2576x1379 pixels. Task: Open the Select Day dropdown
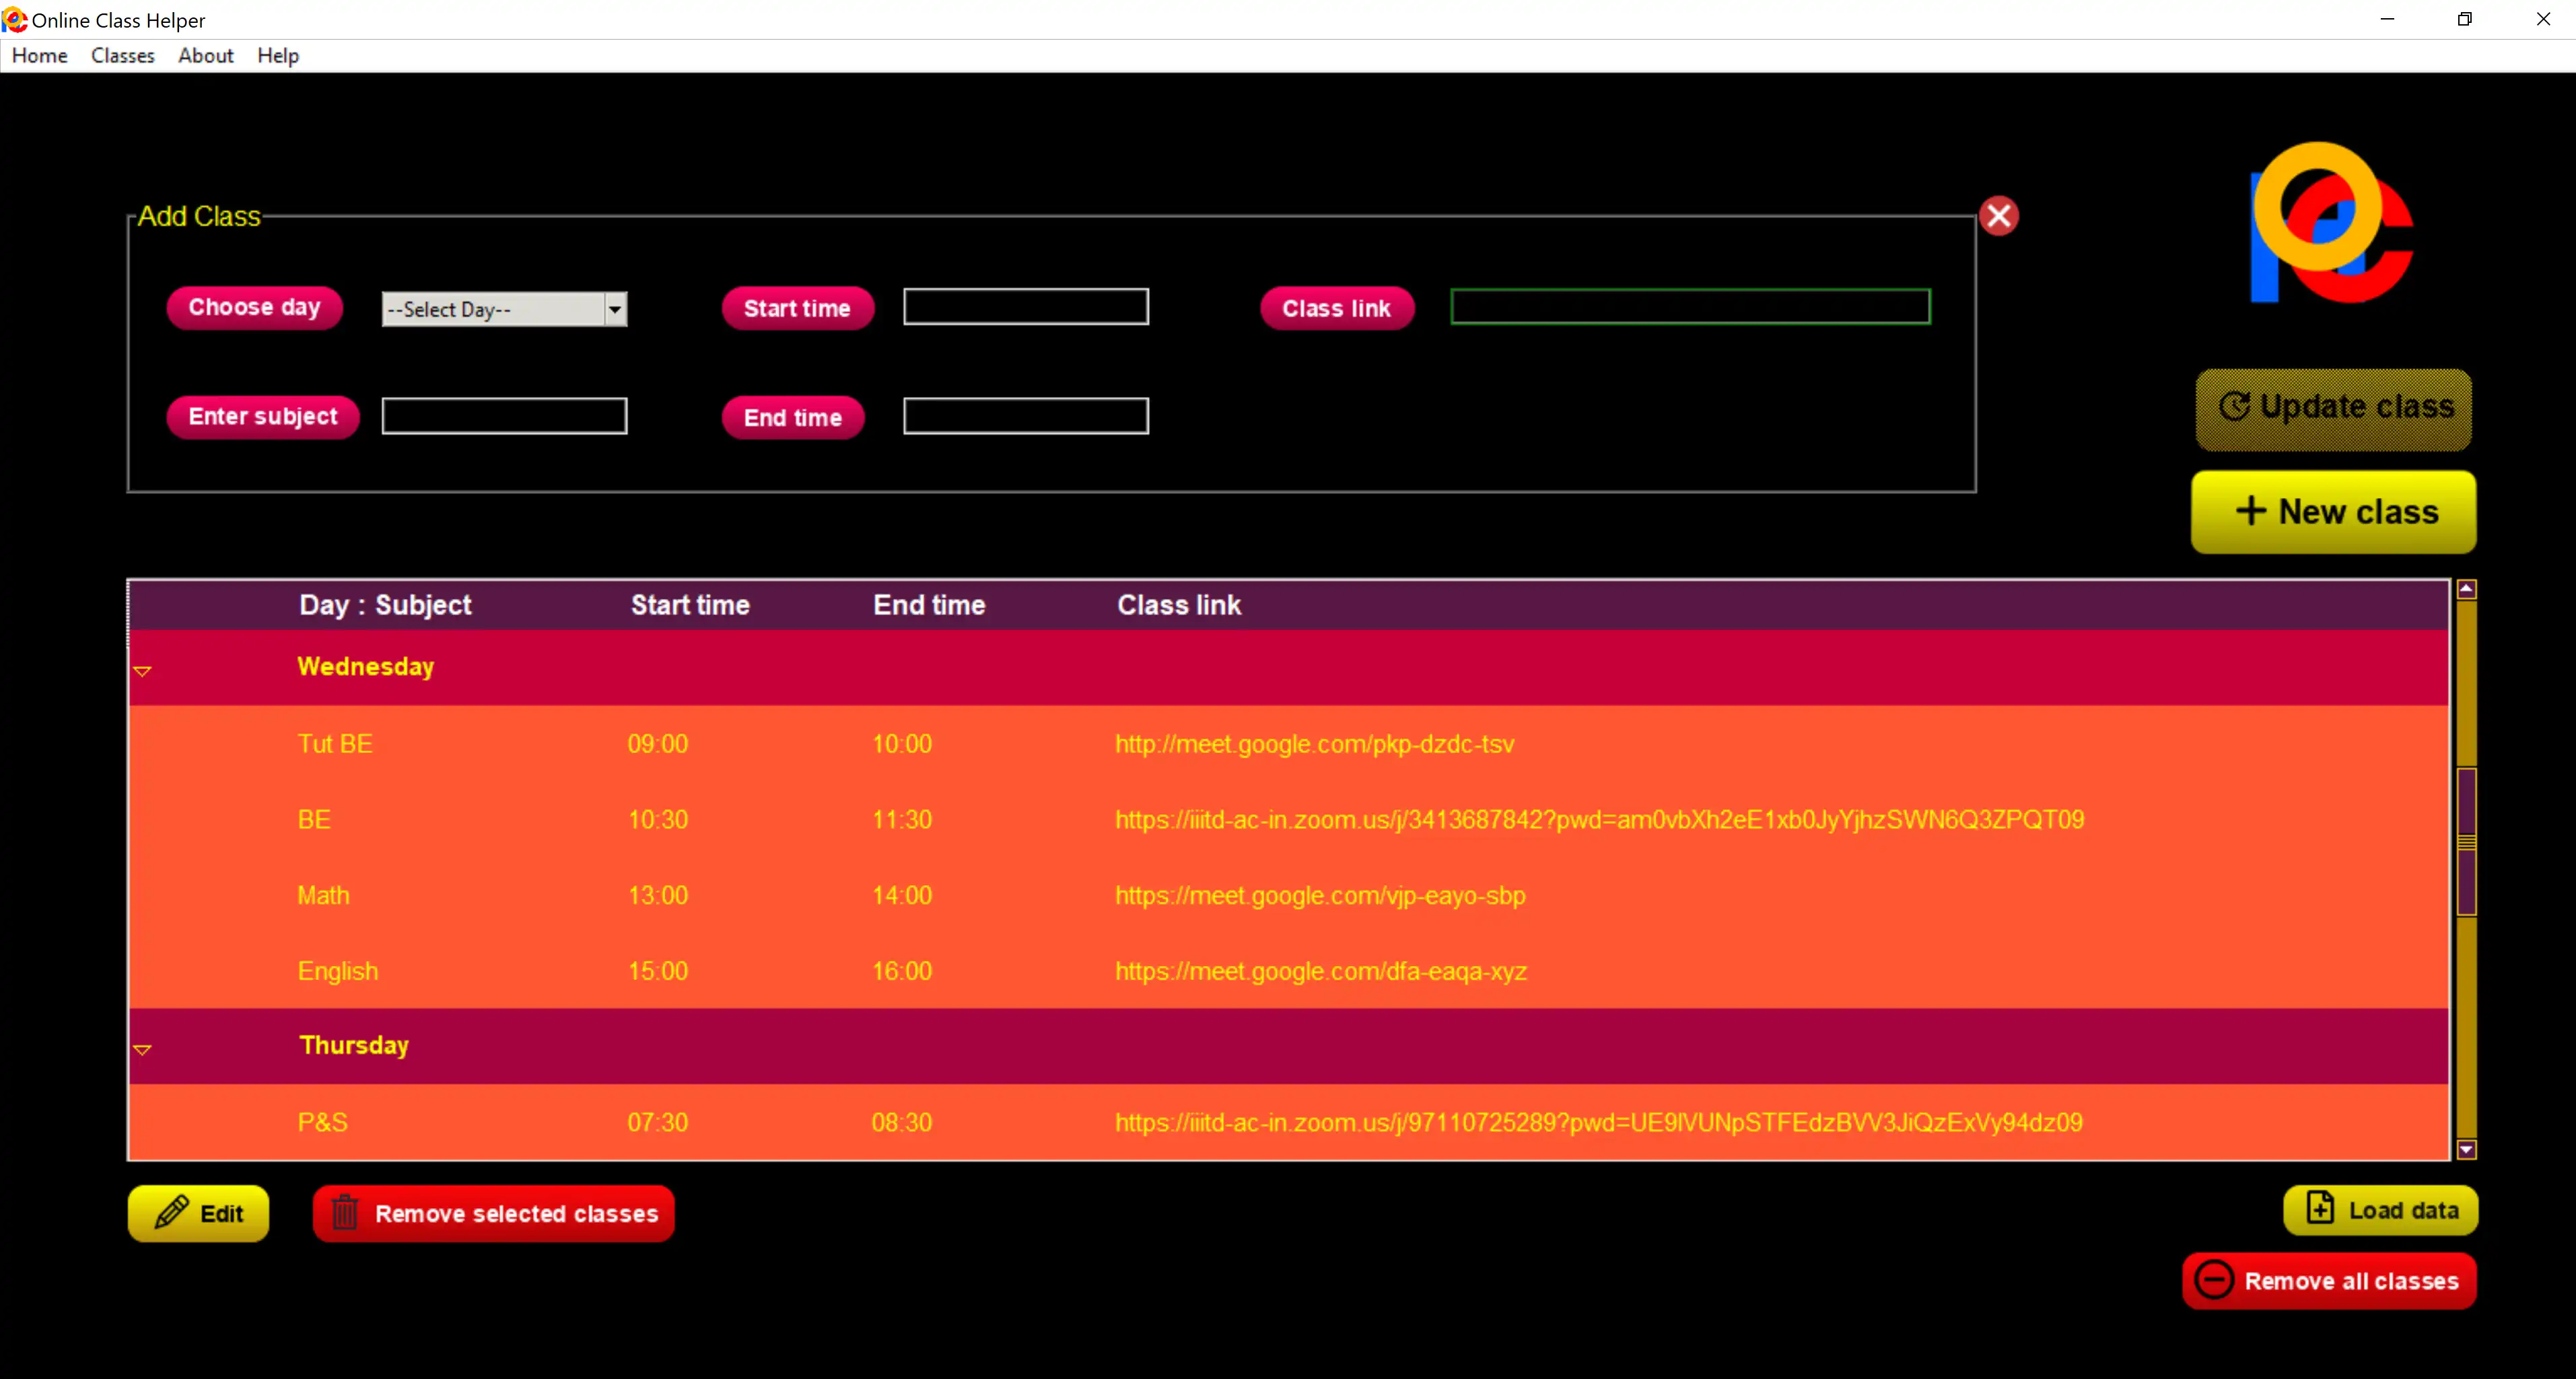point(504,309)
